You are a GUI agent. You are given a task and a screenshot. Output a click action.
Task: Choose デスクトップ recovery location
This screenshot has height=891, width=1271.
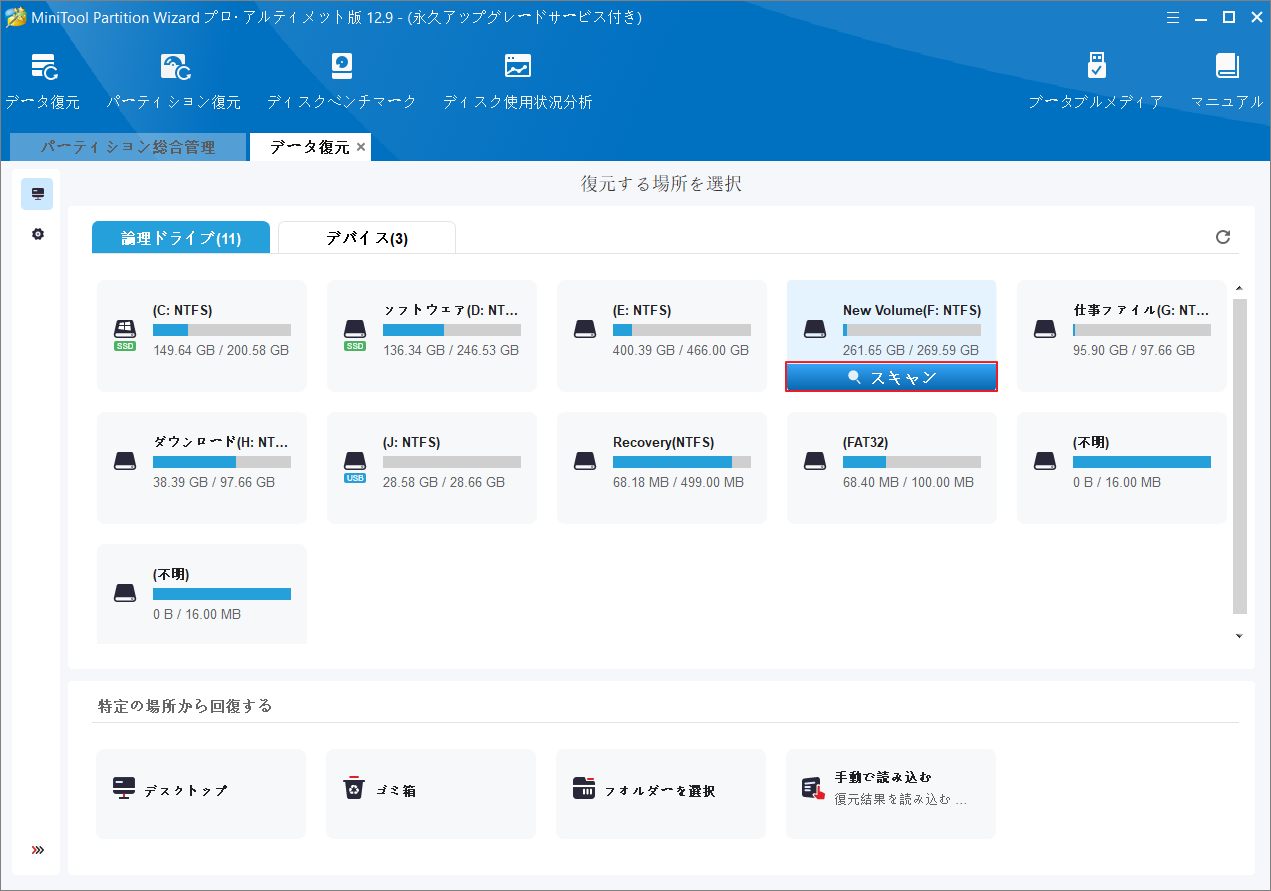(201, 794)
